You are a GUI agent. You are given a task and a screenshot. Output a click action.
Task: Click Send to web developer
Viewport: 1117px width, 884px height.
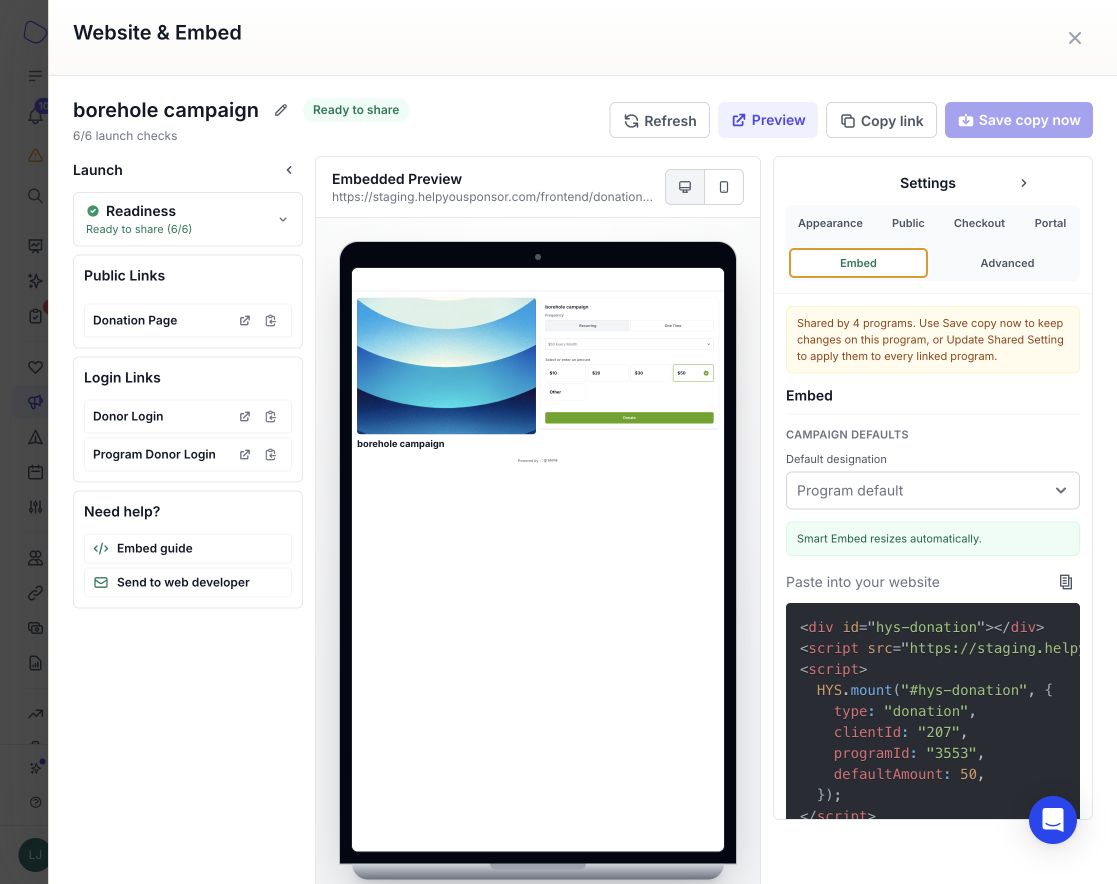188,583
